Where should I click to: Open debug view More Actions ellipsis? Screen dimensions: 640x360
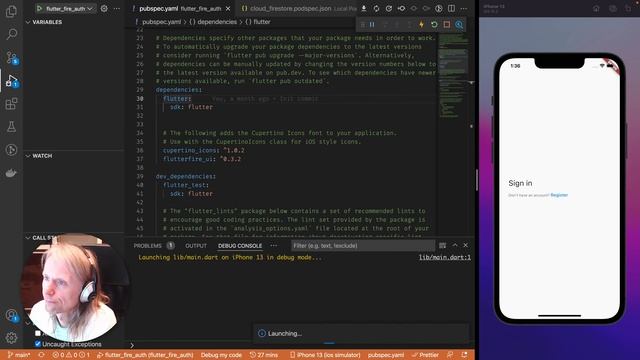click(x=117, y=8)
